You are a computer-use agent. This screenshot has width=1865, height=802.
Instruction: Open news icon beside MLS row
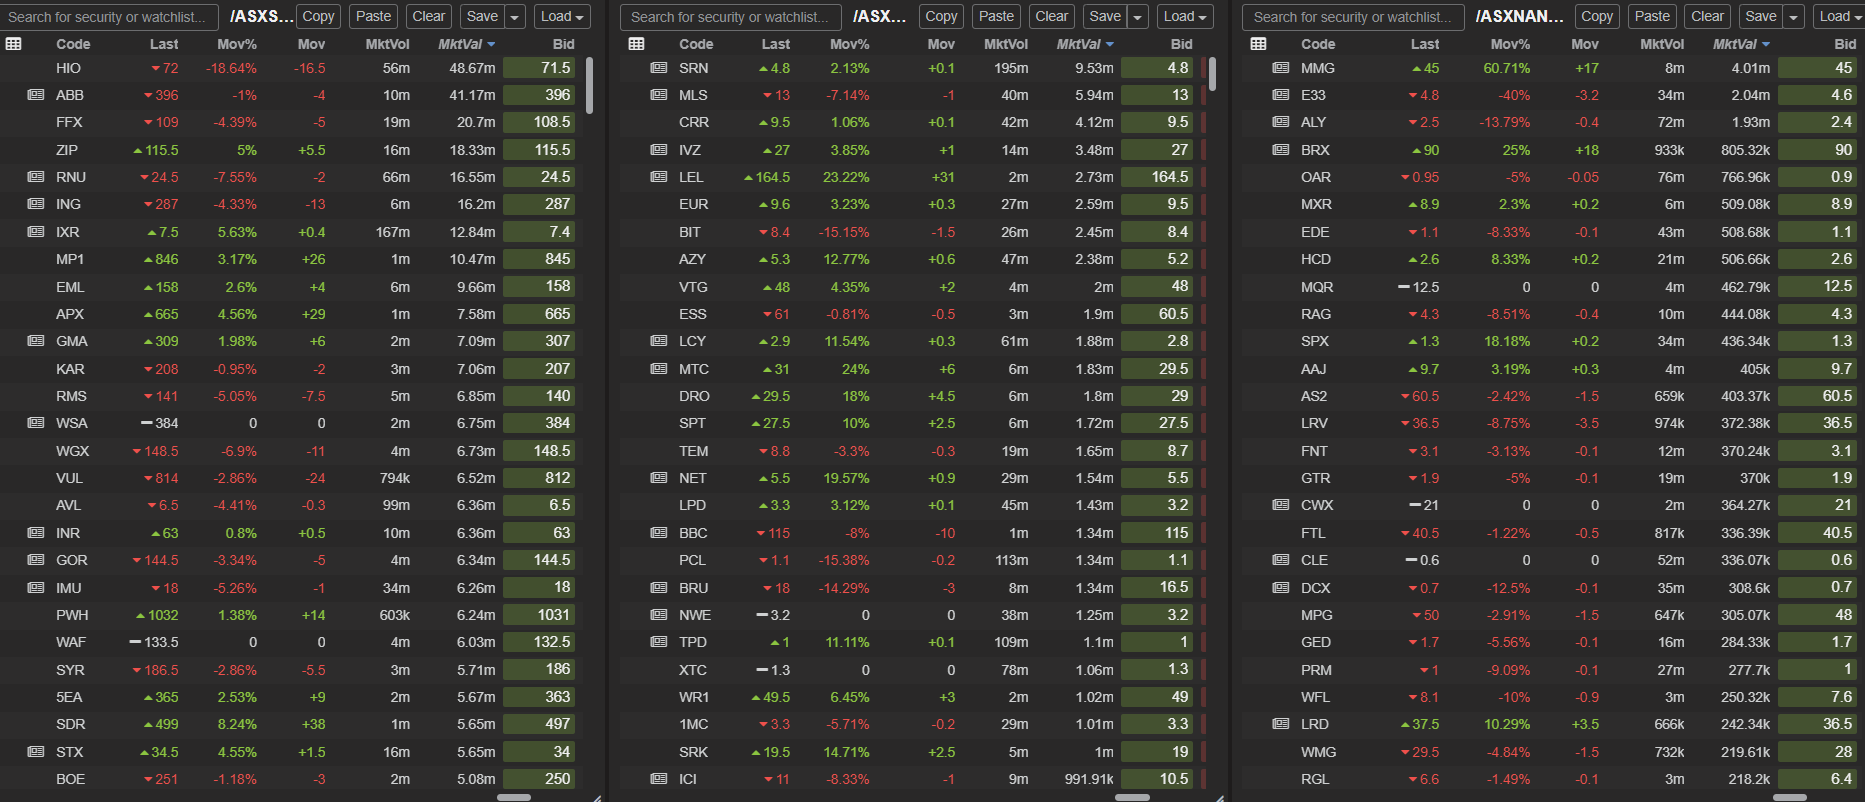(x=659, y=95)
